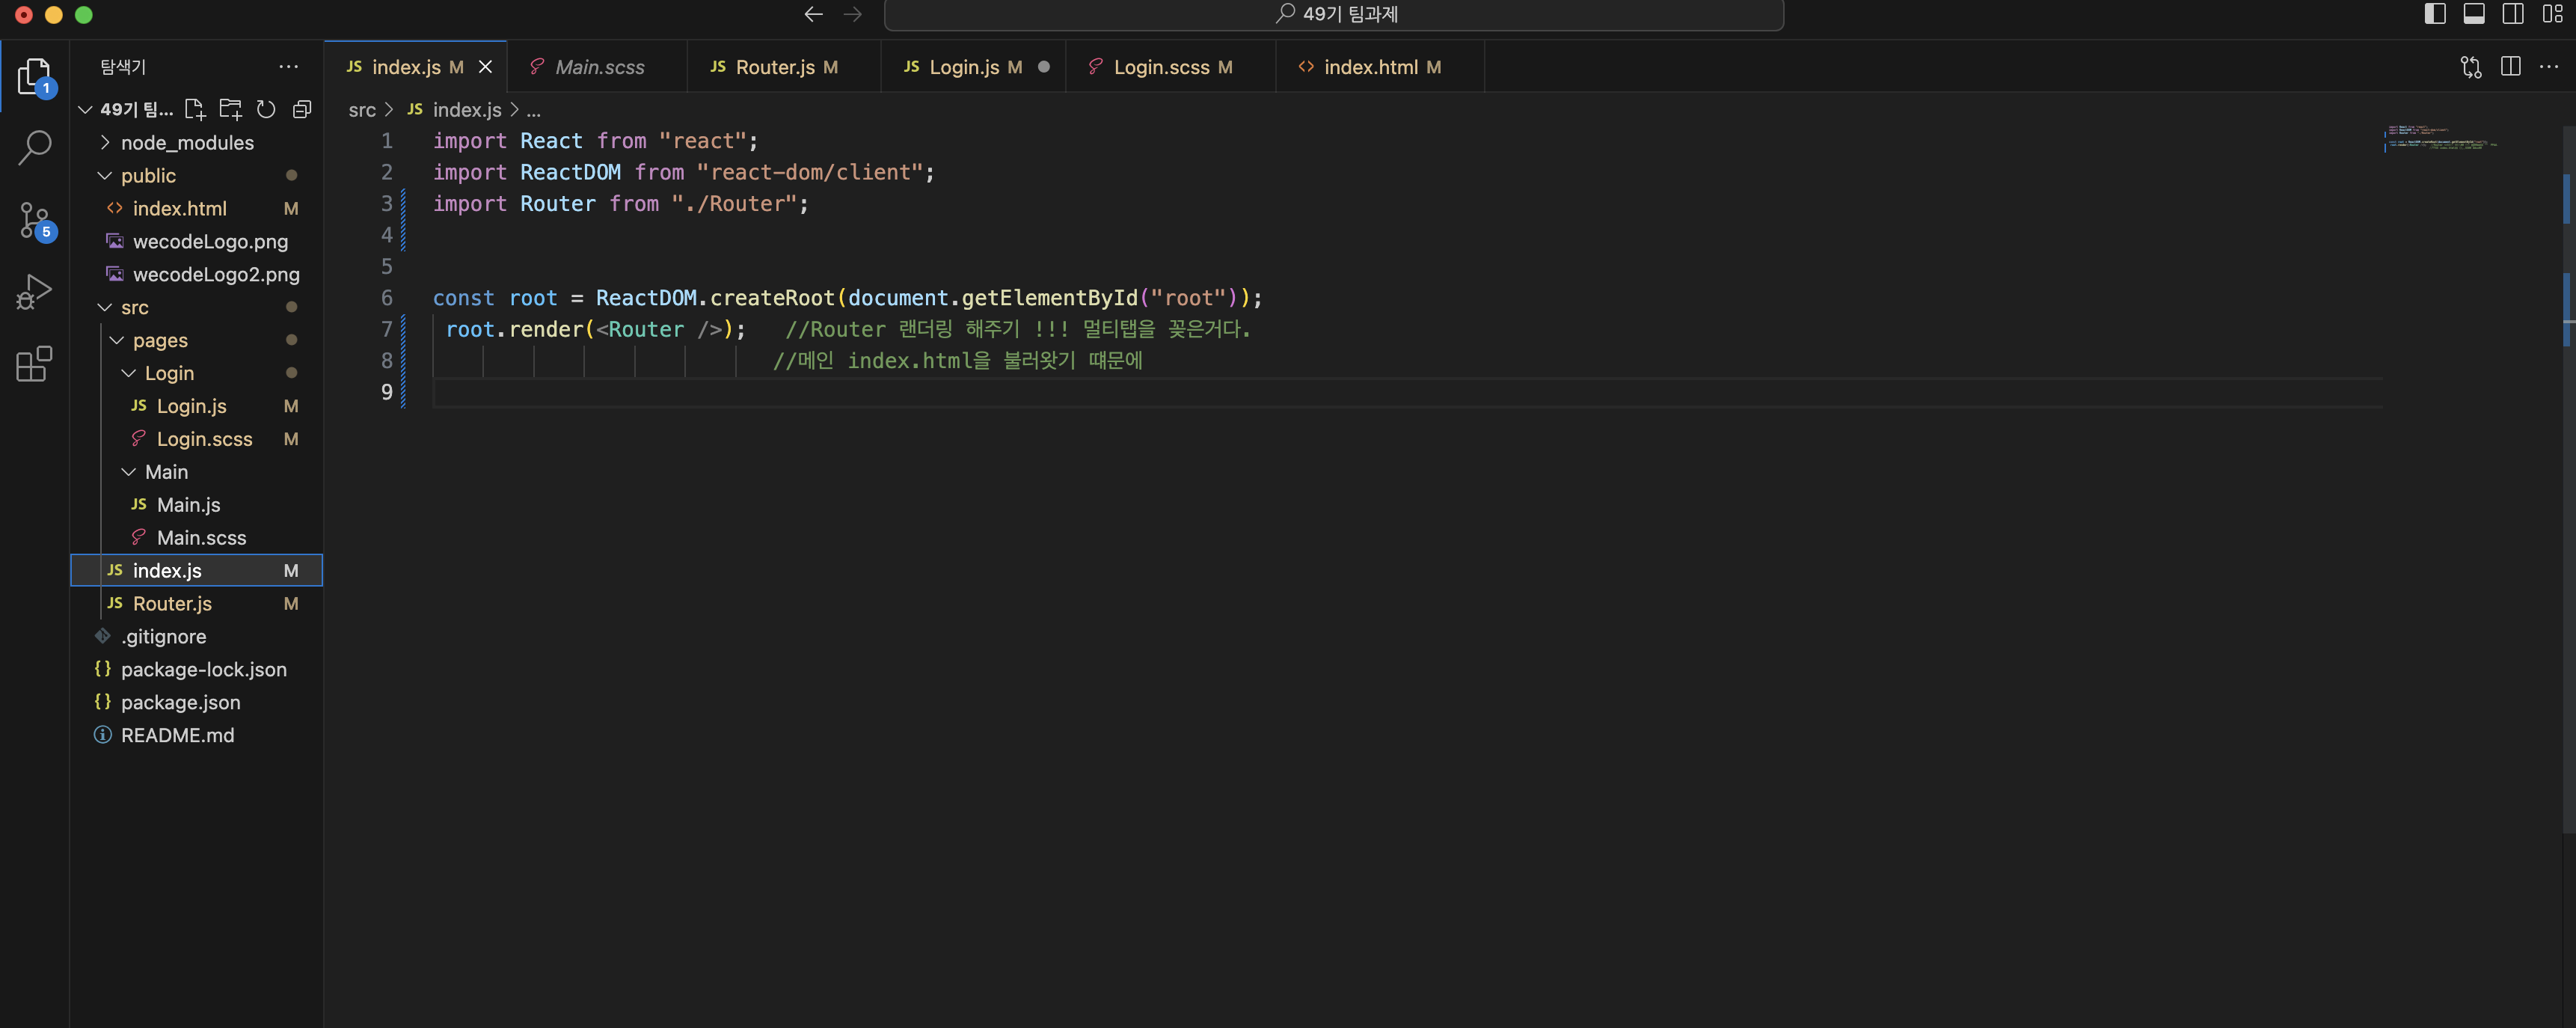Go back with the navigation arrow
This screenshot has height=1028, width=2576.
(x=813, y=14)
